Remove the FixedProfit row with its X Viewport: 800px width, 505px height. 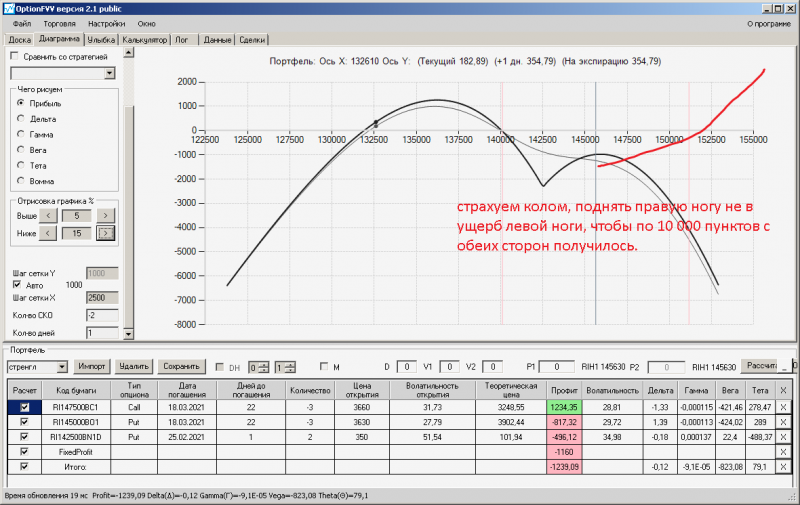[783, 451]
